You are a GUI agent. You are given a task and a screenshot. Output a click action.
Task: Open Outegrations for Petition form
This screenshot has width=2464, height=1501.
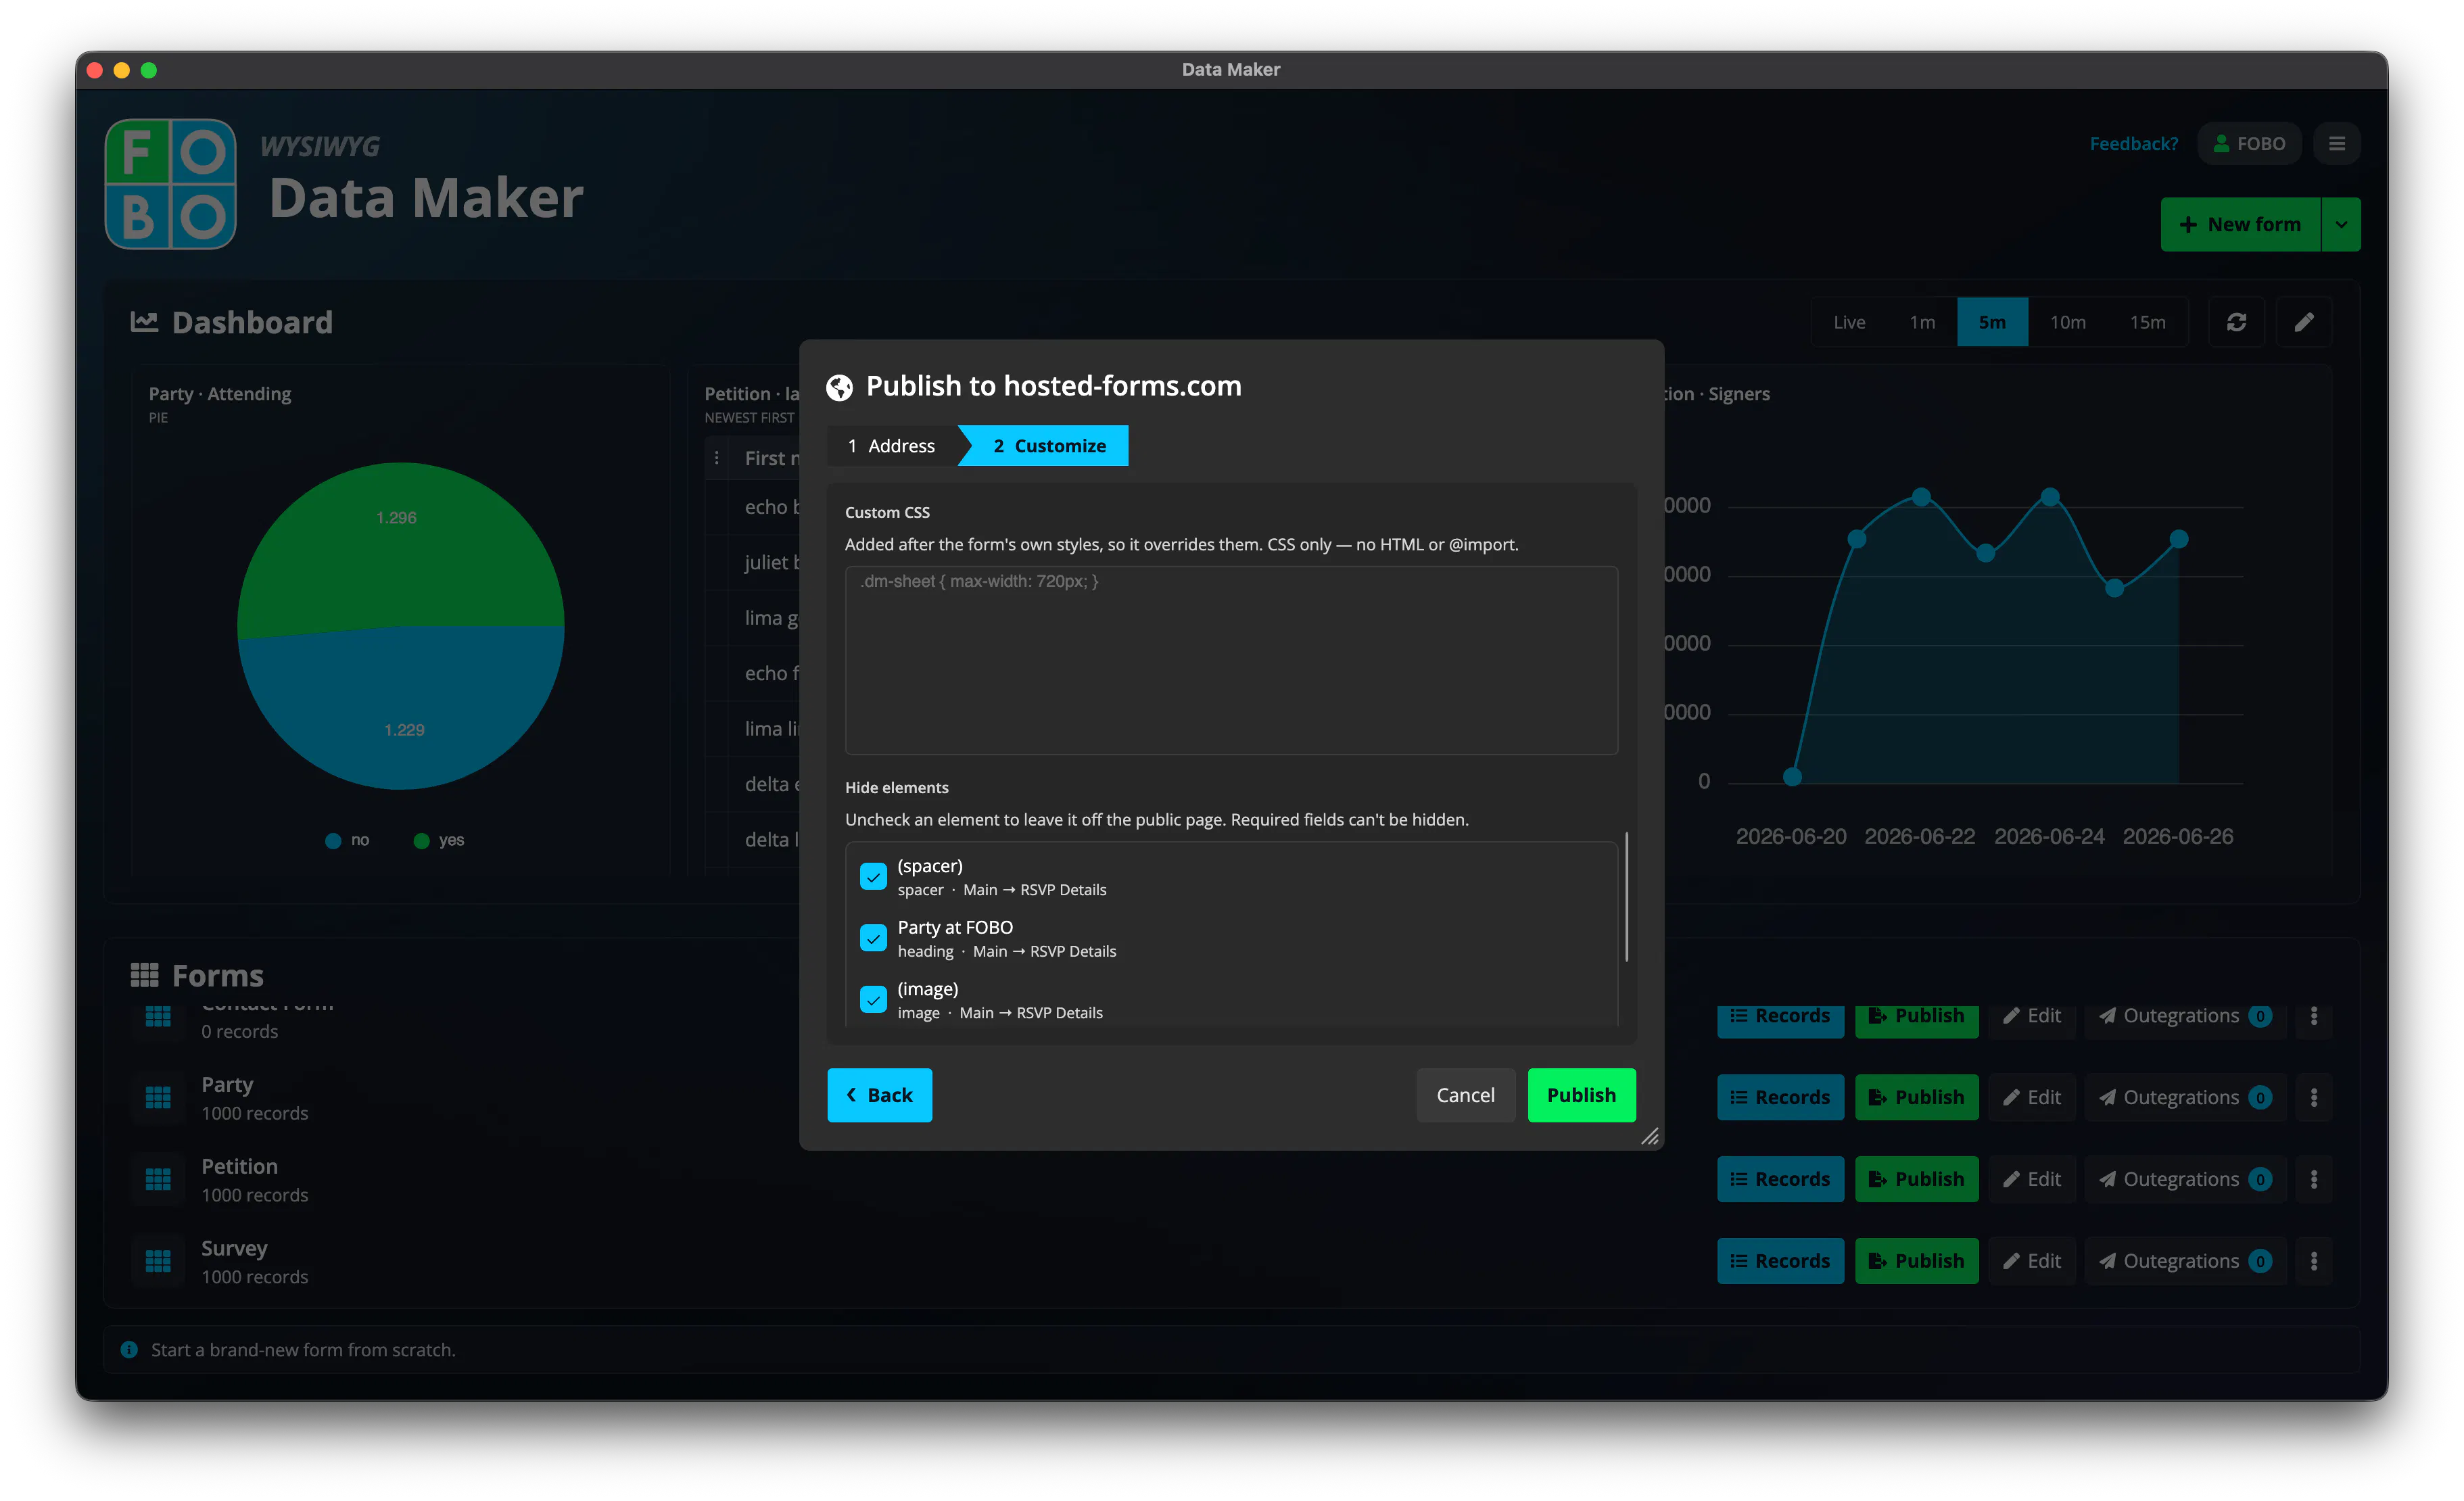click(2185, 1180)
